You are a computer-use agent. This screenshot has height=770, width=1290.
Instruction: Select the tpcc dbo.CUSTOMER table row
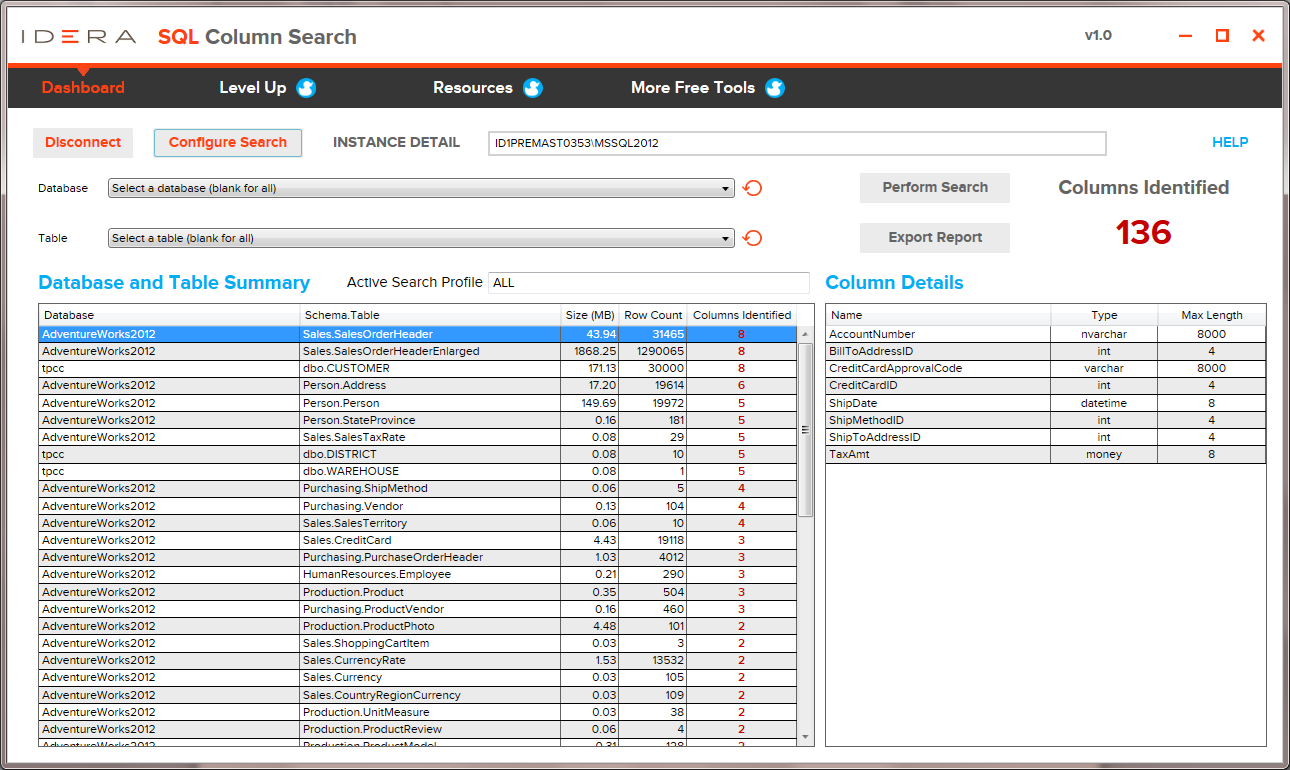[x=400, y=368]
